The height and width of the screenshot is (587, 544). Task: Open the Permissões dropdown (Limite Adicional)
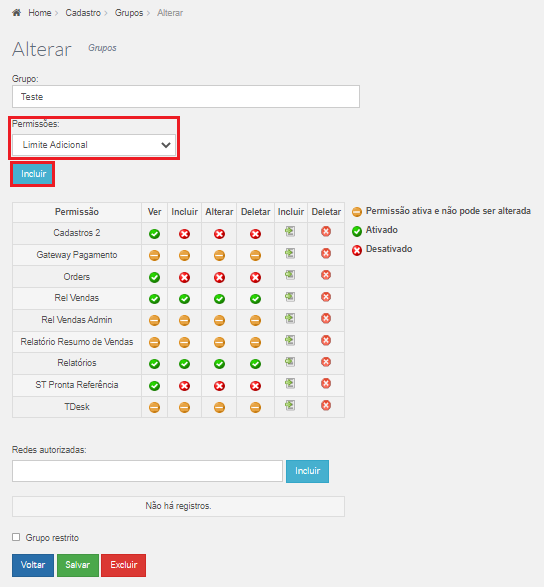94,145
